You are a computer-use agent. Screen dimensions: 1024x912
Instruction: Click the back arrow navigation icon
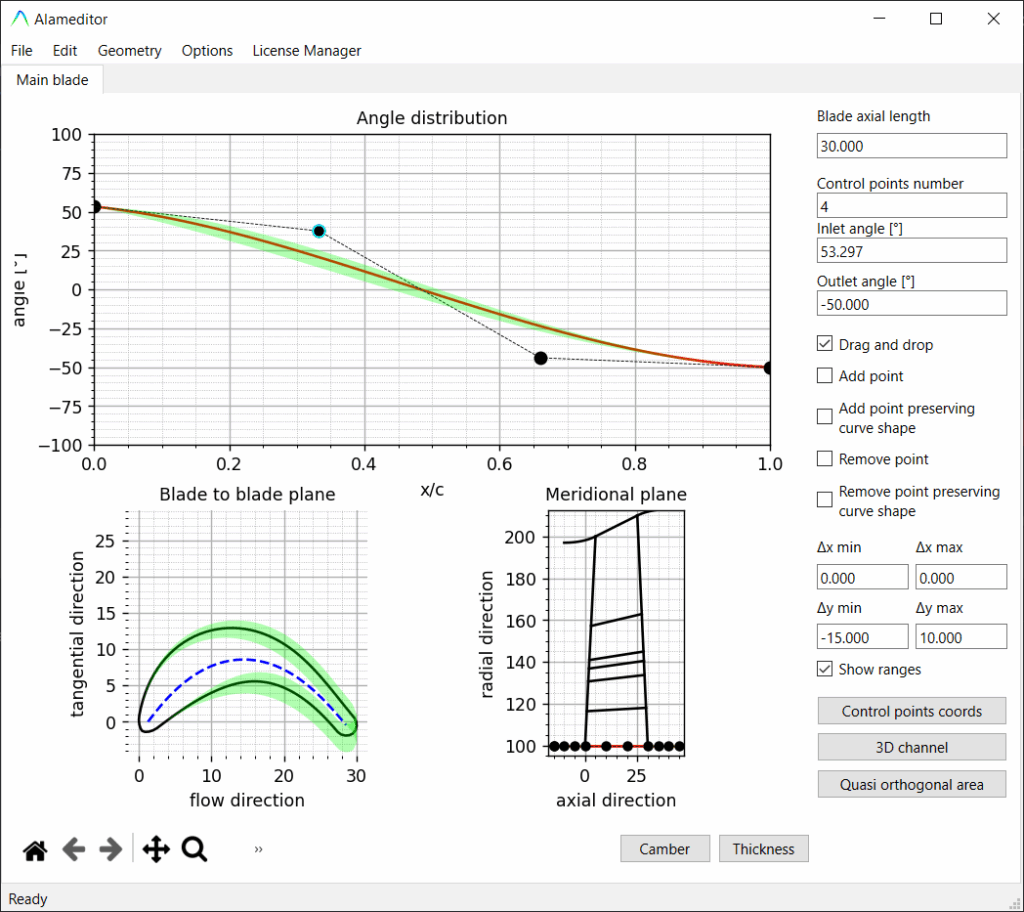[73, 850]
